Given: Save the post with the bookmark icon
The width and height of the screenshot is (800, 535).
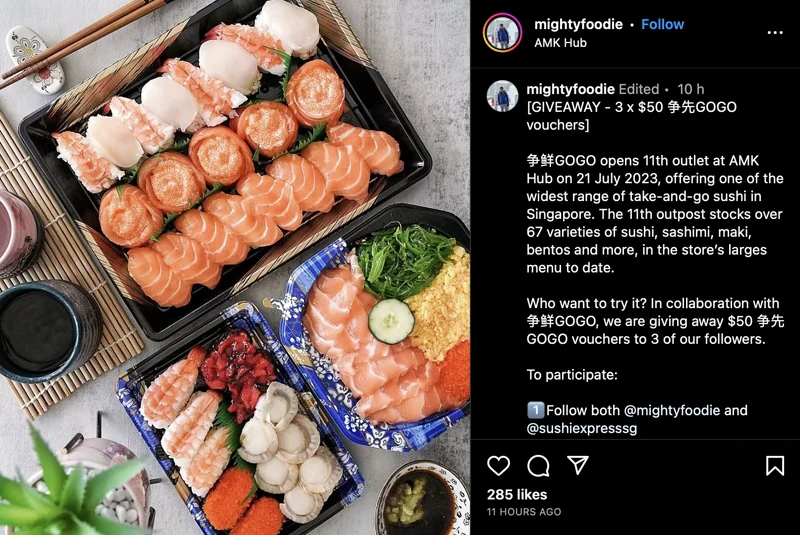Looking at the screenshot, I should pyautogui.click(x=774, y=466).
